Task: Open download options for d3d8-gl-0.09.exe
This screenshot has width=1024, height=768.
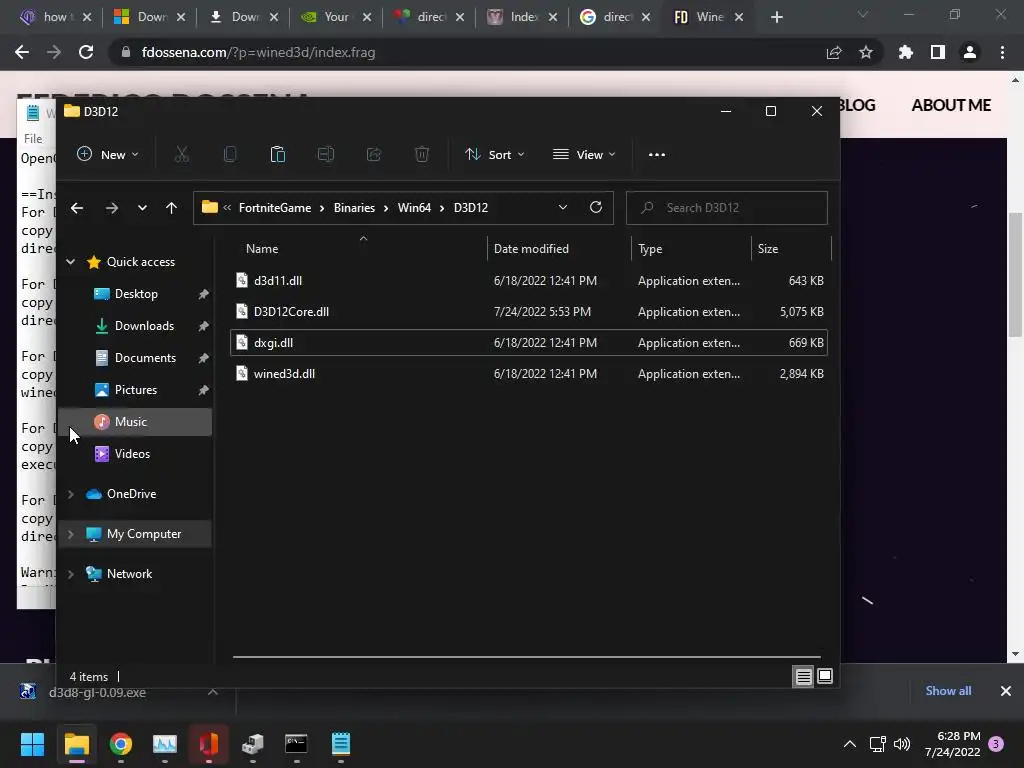Action: [x=213, y=692]
